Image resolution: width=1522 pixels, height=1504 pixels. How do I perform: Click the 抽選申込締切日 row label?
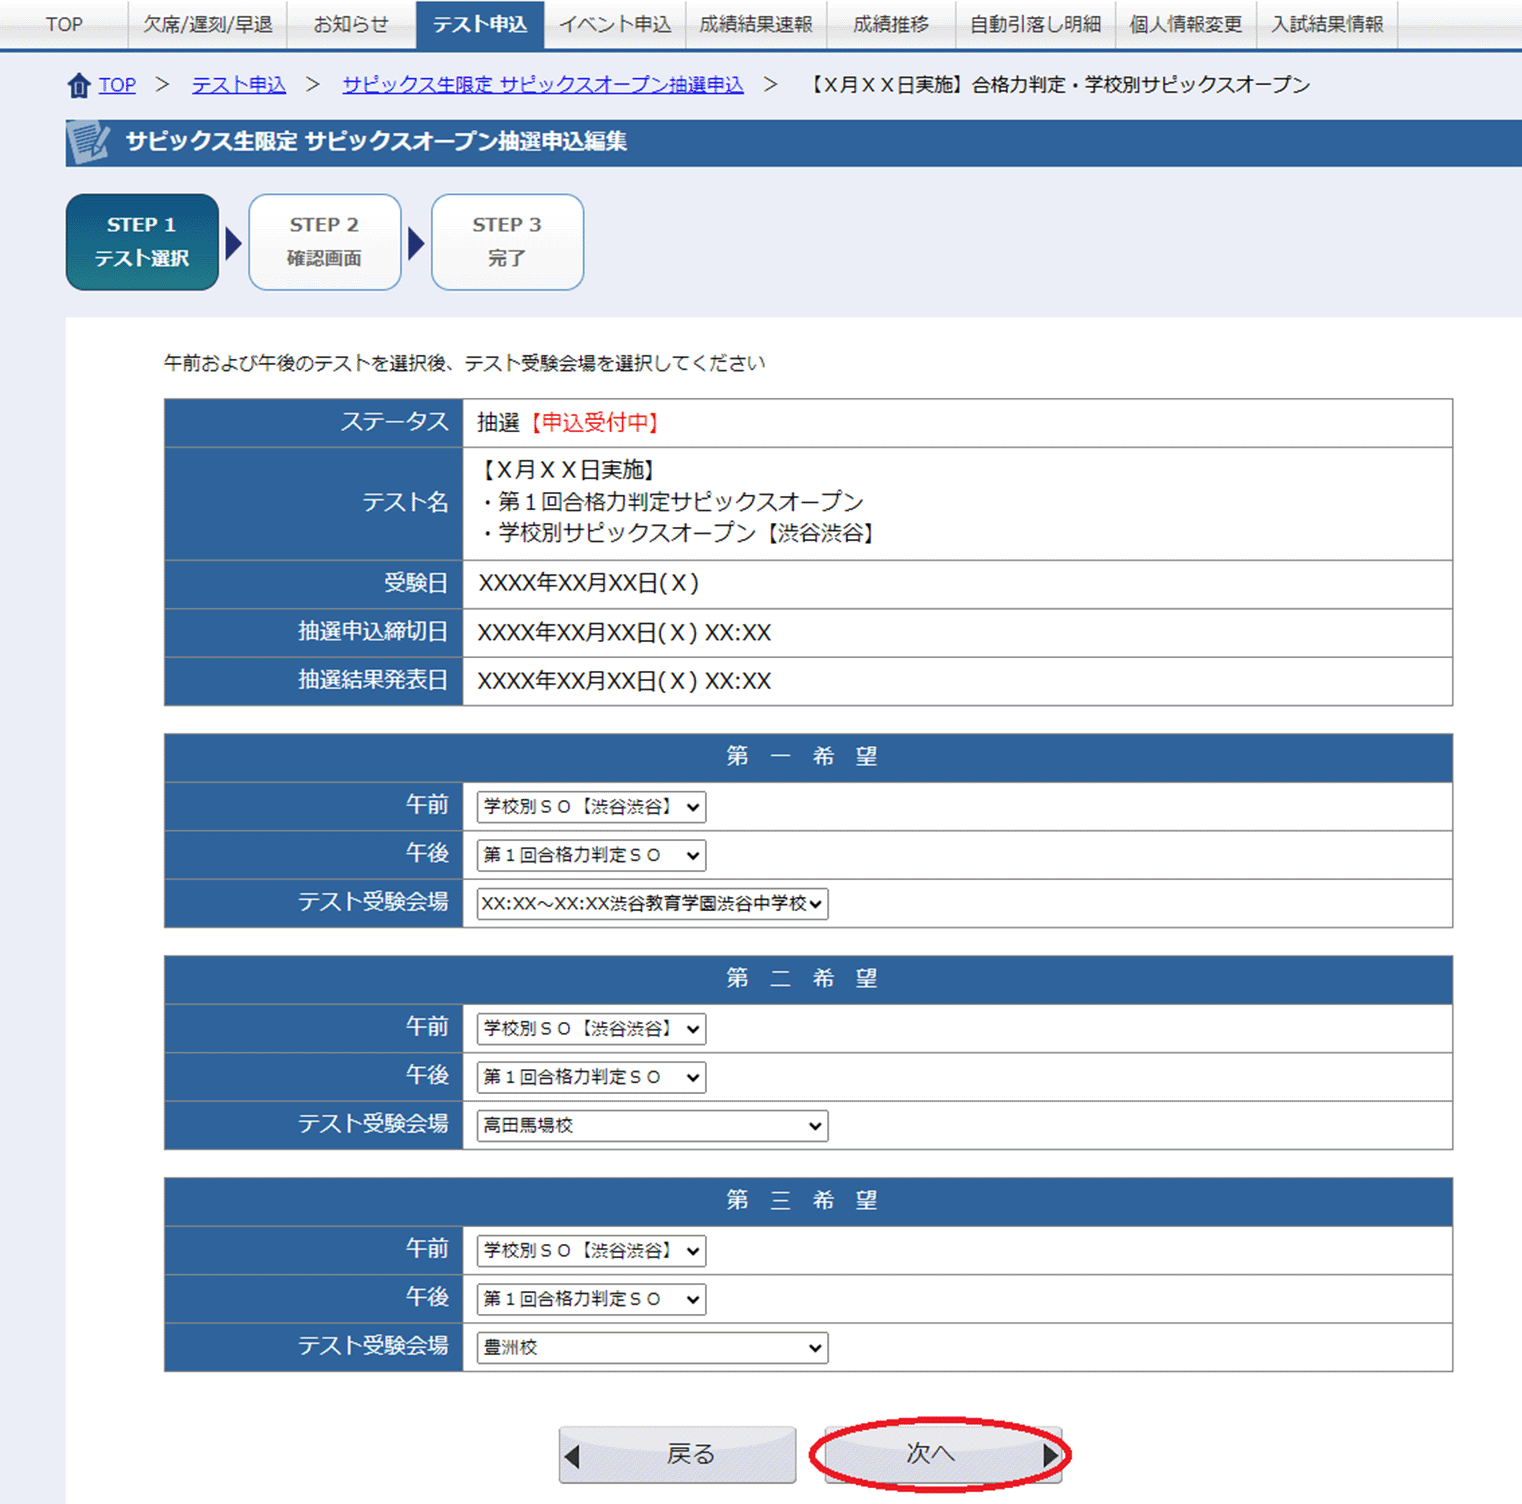[373, 632]
